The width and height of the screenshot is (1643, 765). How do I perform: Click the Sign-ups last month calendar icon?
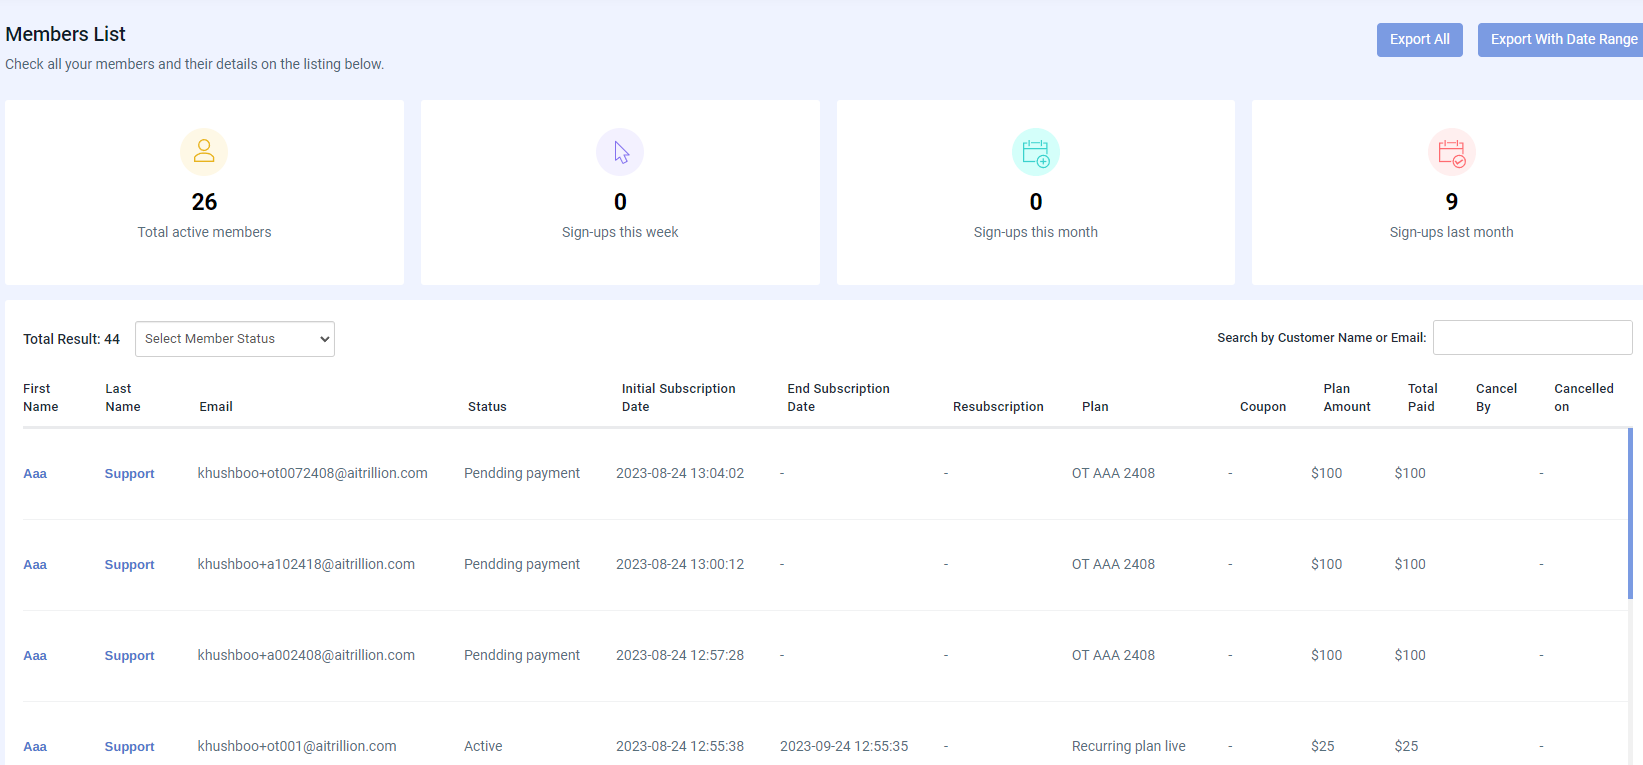point(1452,152)
